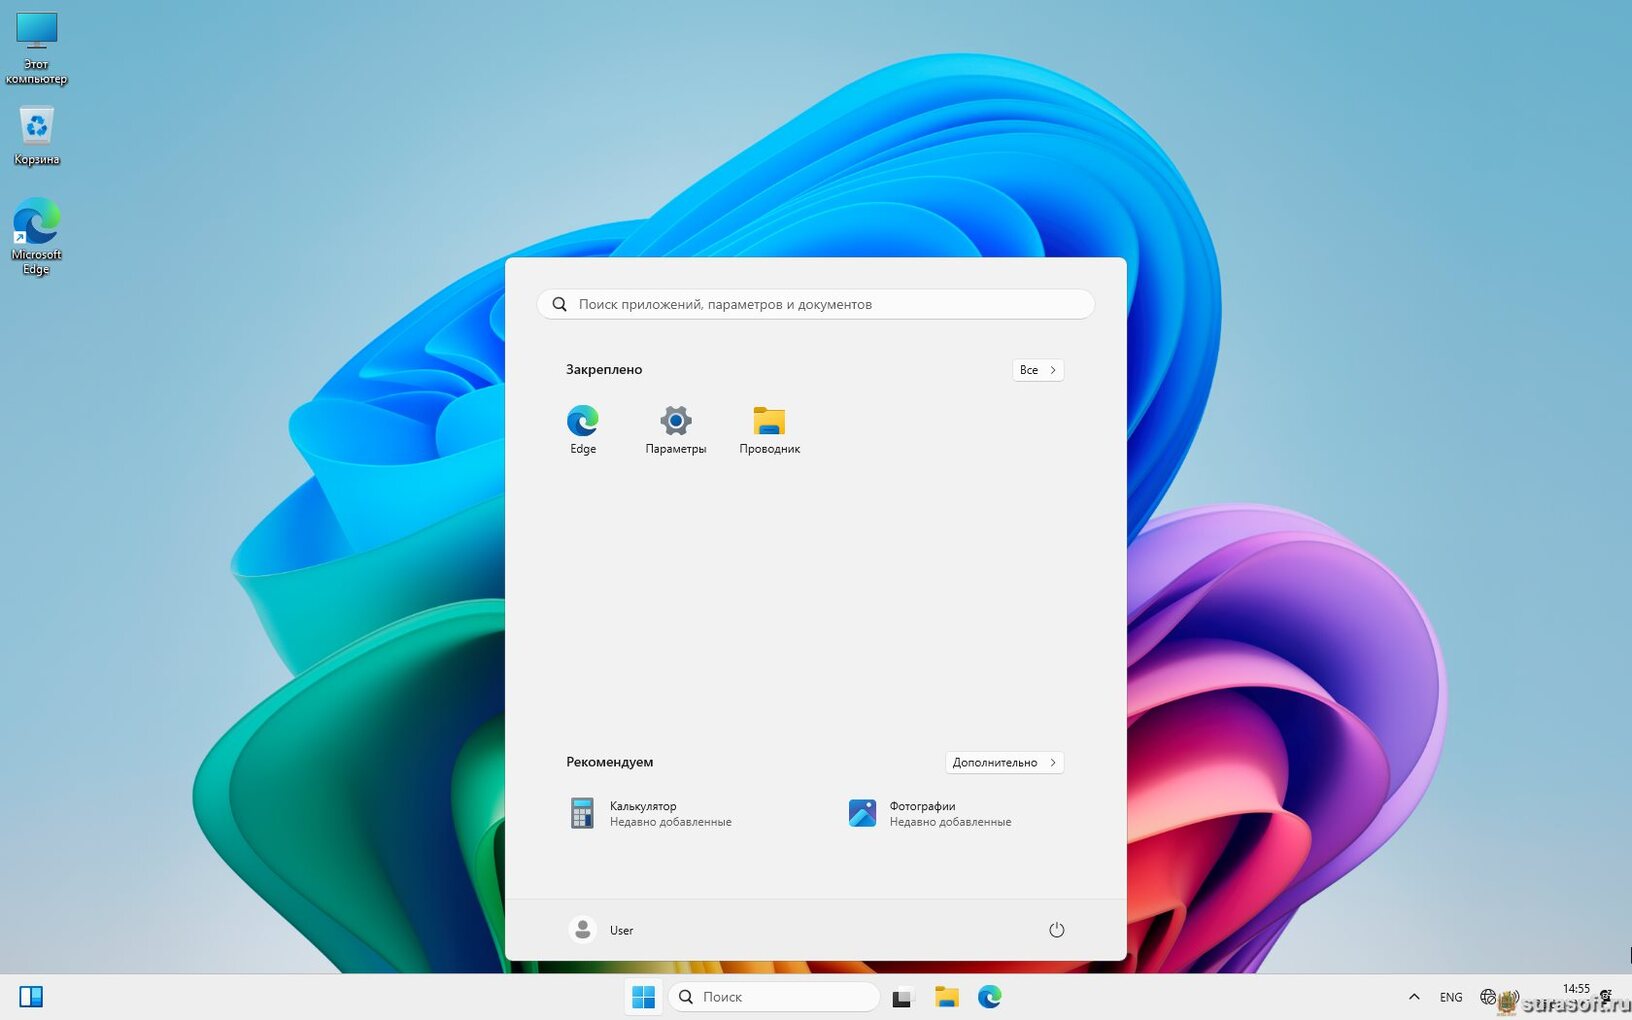Open Проводник pinned app in Start menu

coord(769,429)
